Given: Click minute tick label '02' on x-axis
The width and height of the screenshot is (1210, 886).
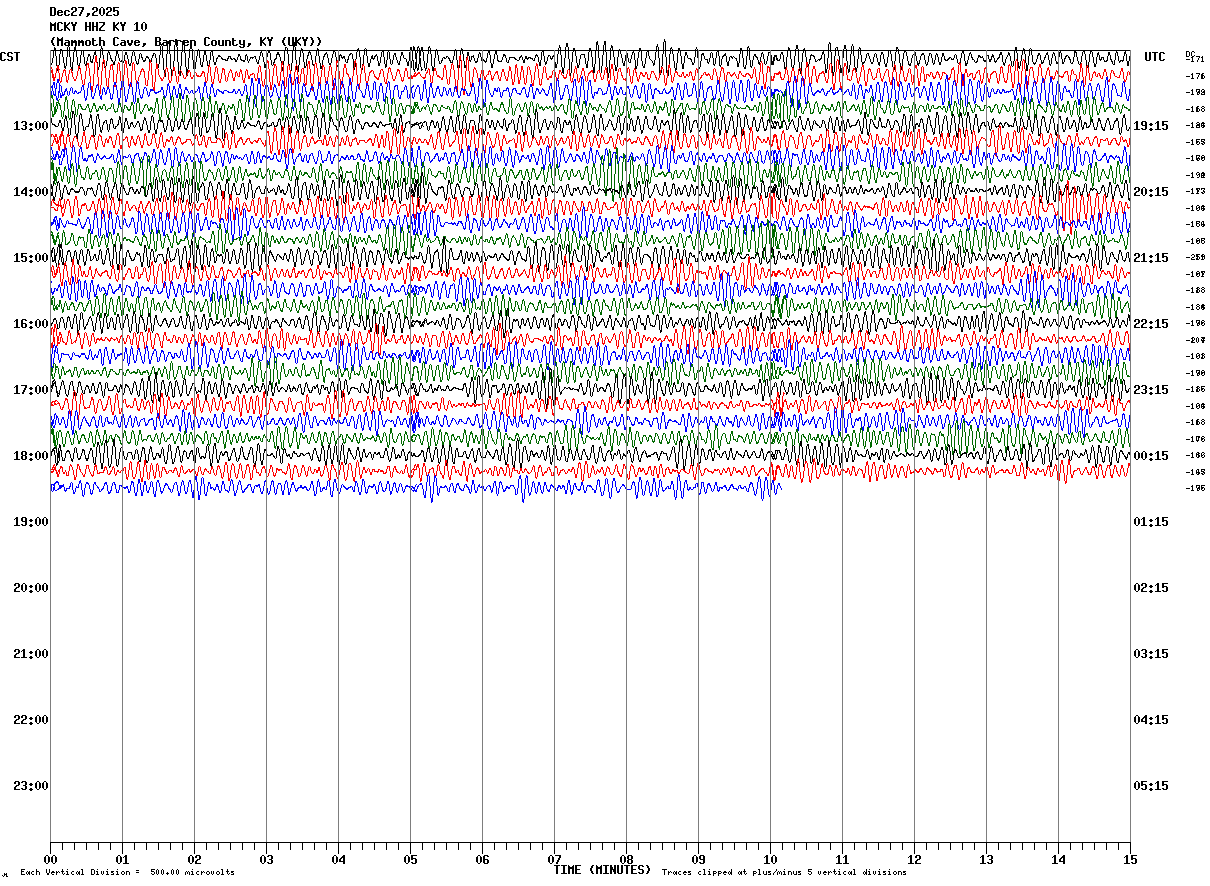Looking at the screenshot, I should (194, 860).
